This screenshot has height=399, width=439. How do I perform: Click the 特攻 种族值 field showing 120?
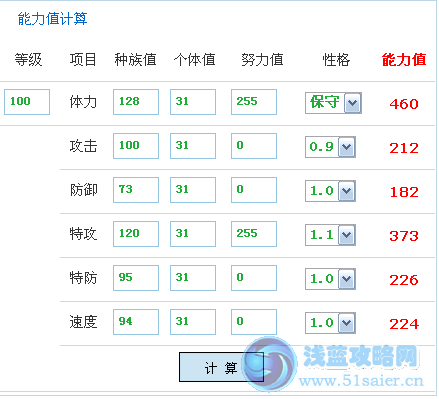point(136,234)
